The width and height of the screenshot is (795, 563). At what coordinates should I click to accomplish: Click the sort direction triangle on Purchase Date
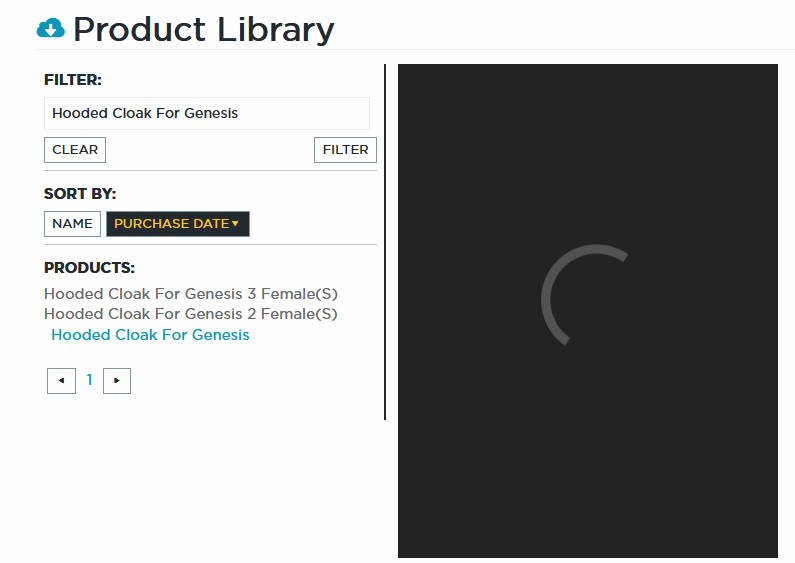(235, 224)
